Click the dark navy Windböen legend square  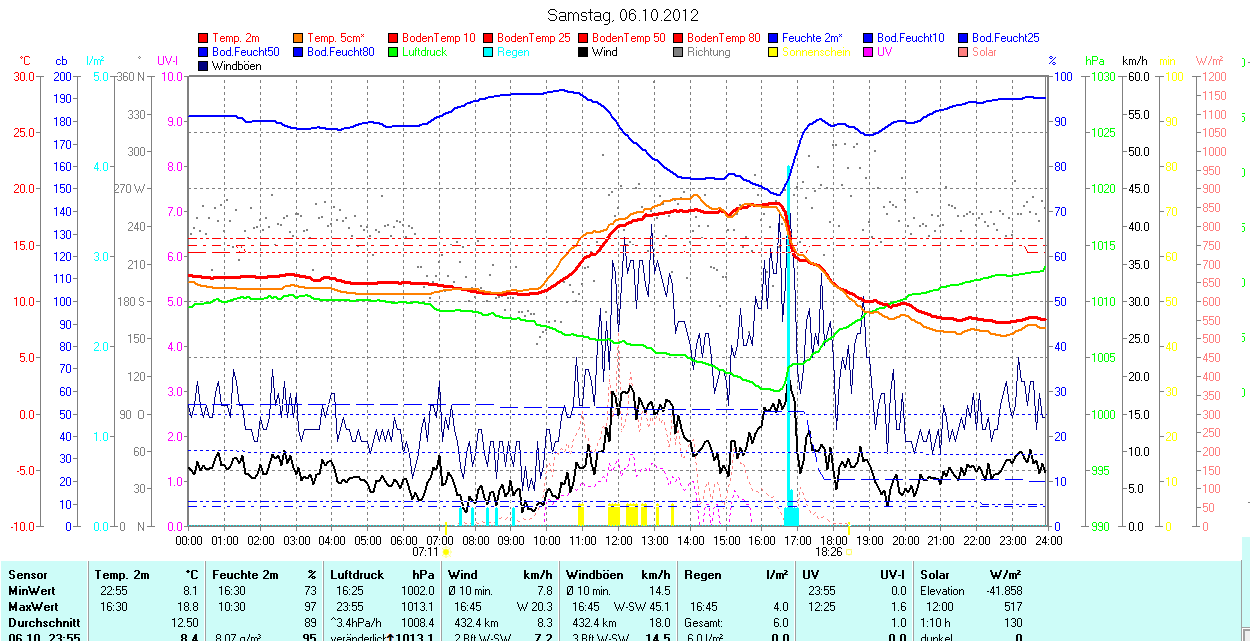click(x=204, y=66)
